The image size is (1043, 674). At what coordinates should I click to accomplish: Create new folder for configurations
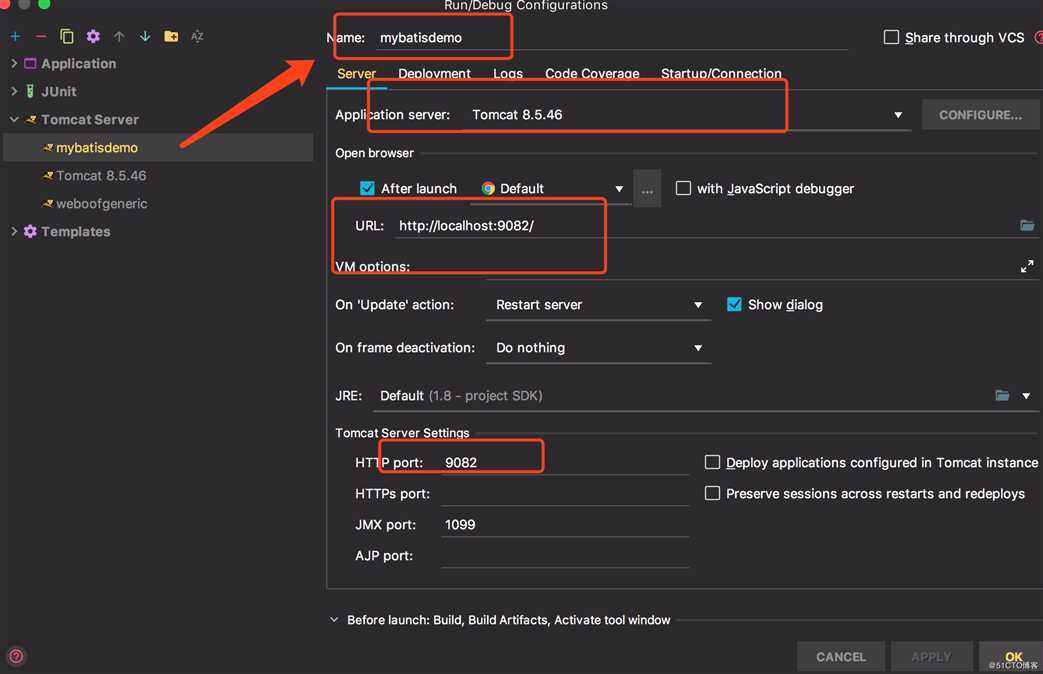171,37
